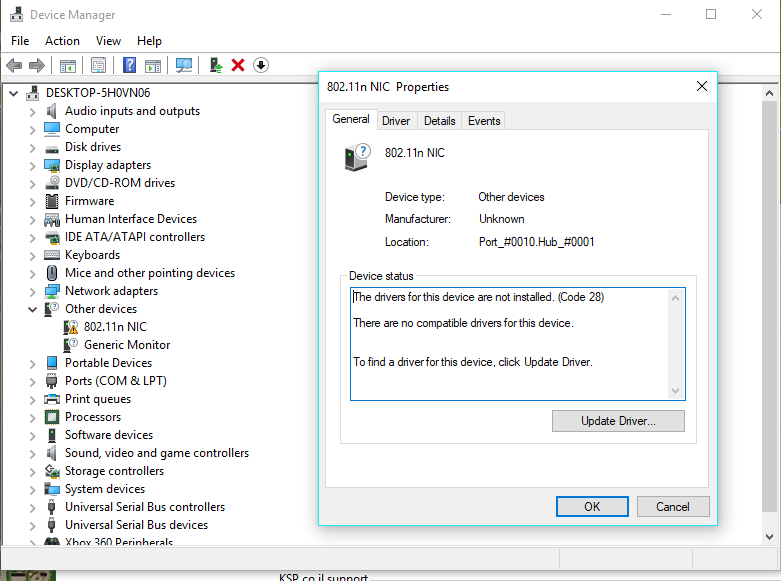
Task: Select Generic Monitor in the device tree
Action: coord(127,345)
